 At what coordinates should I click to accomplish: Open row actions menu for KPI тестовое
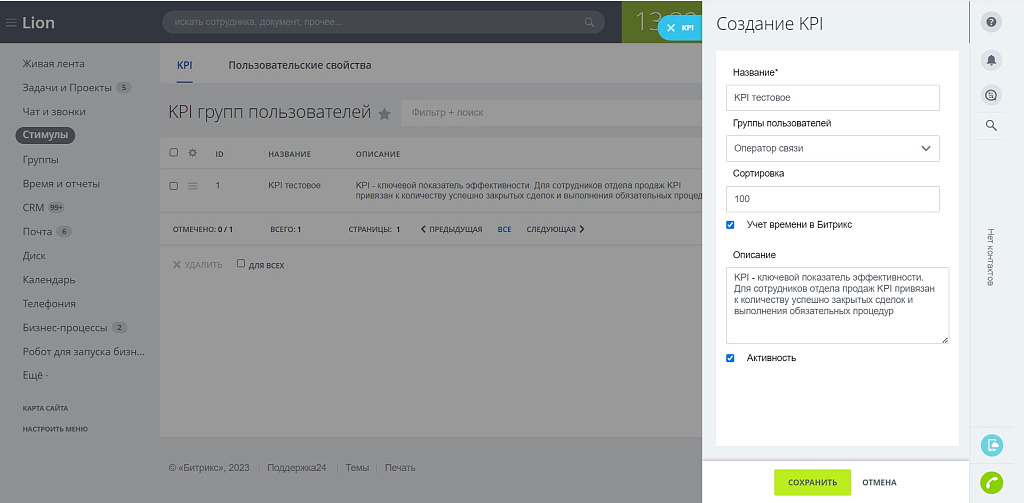tap(193, 186)
